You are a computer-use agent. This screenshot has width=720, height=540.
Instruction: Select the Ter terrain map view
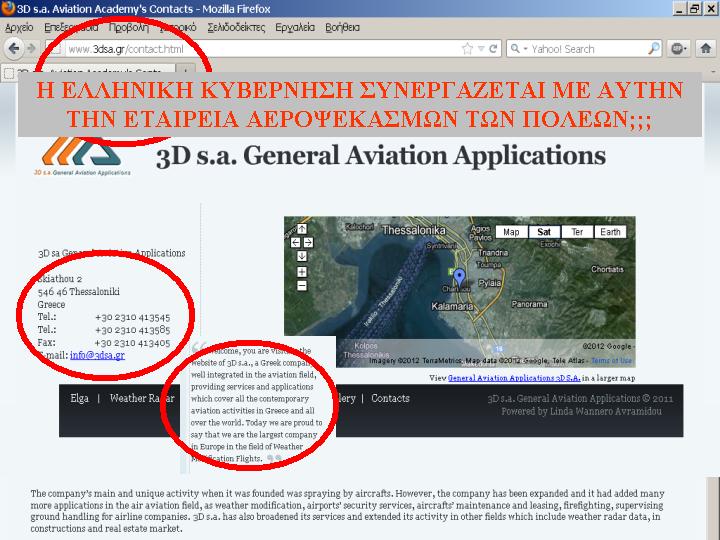click(577, 232)
